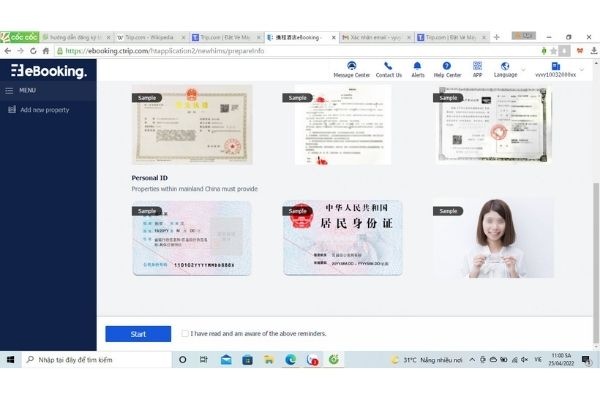600x400 pixels.
Task: Click the page vertical scrollbar
Action: tap(596, 263)
